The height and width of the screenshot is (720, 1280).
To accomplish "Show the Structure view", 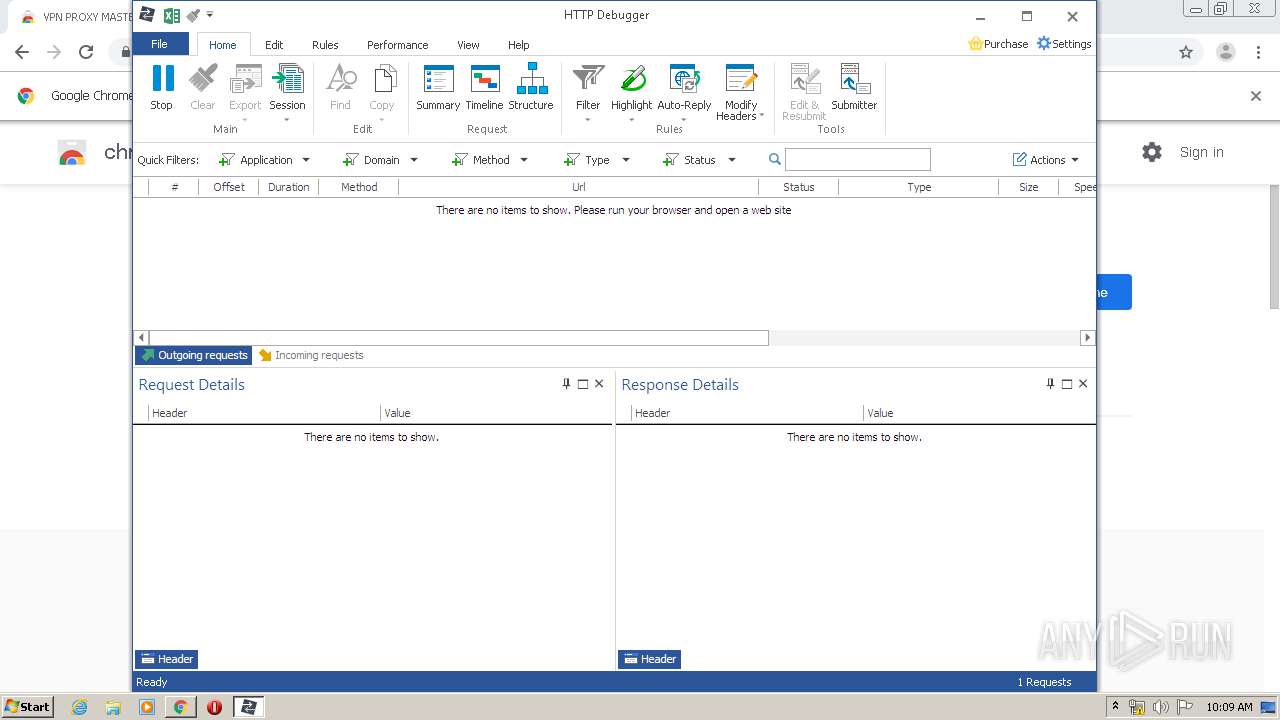I will [531, 87].
